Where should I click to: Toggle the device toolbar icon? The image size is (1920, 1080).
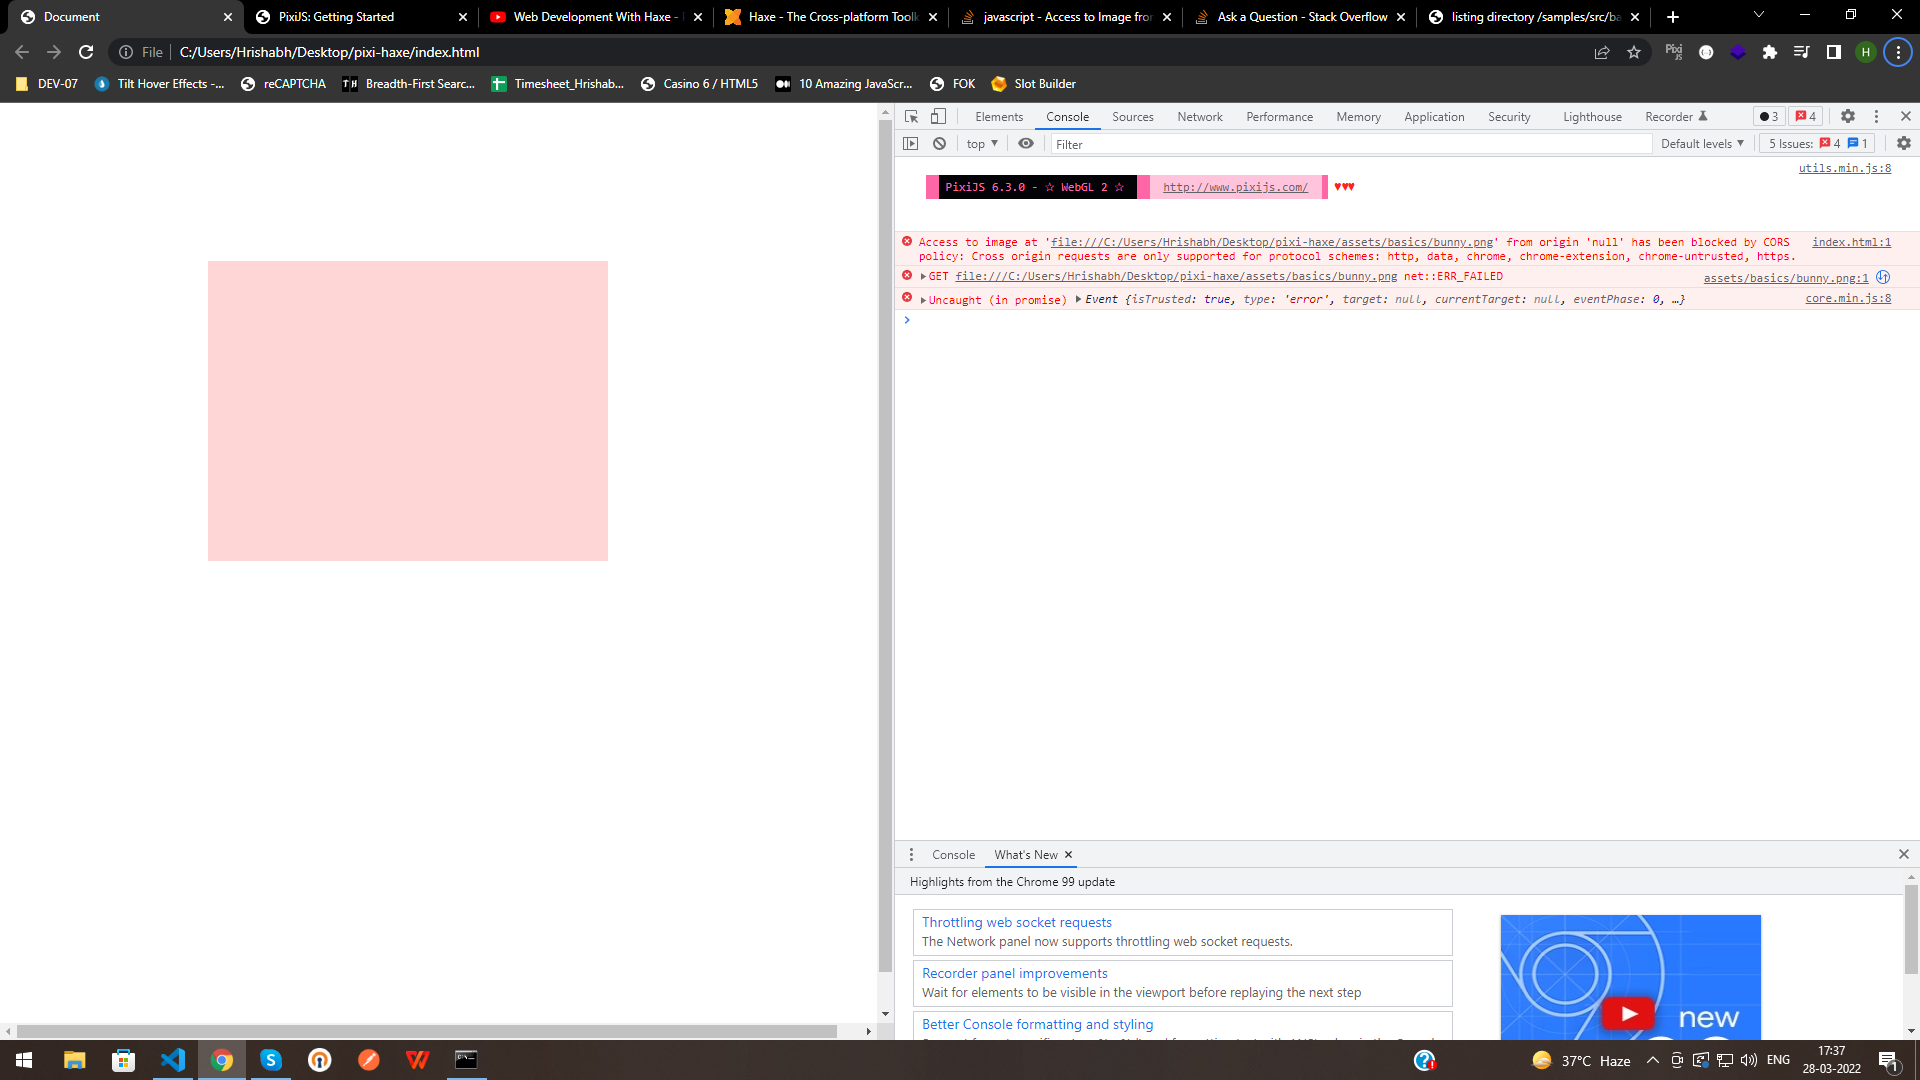coord(938,117)
